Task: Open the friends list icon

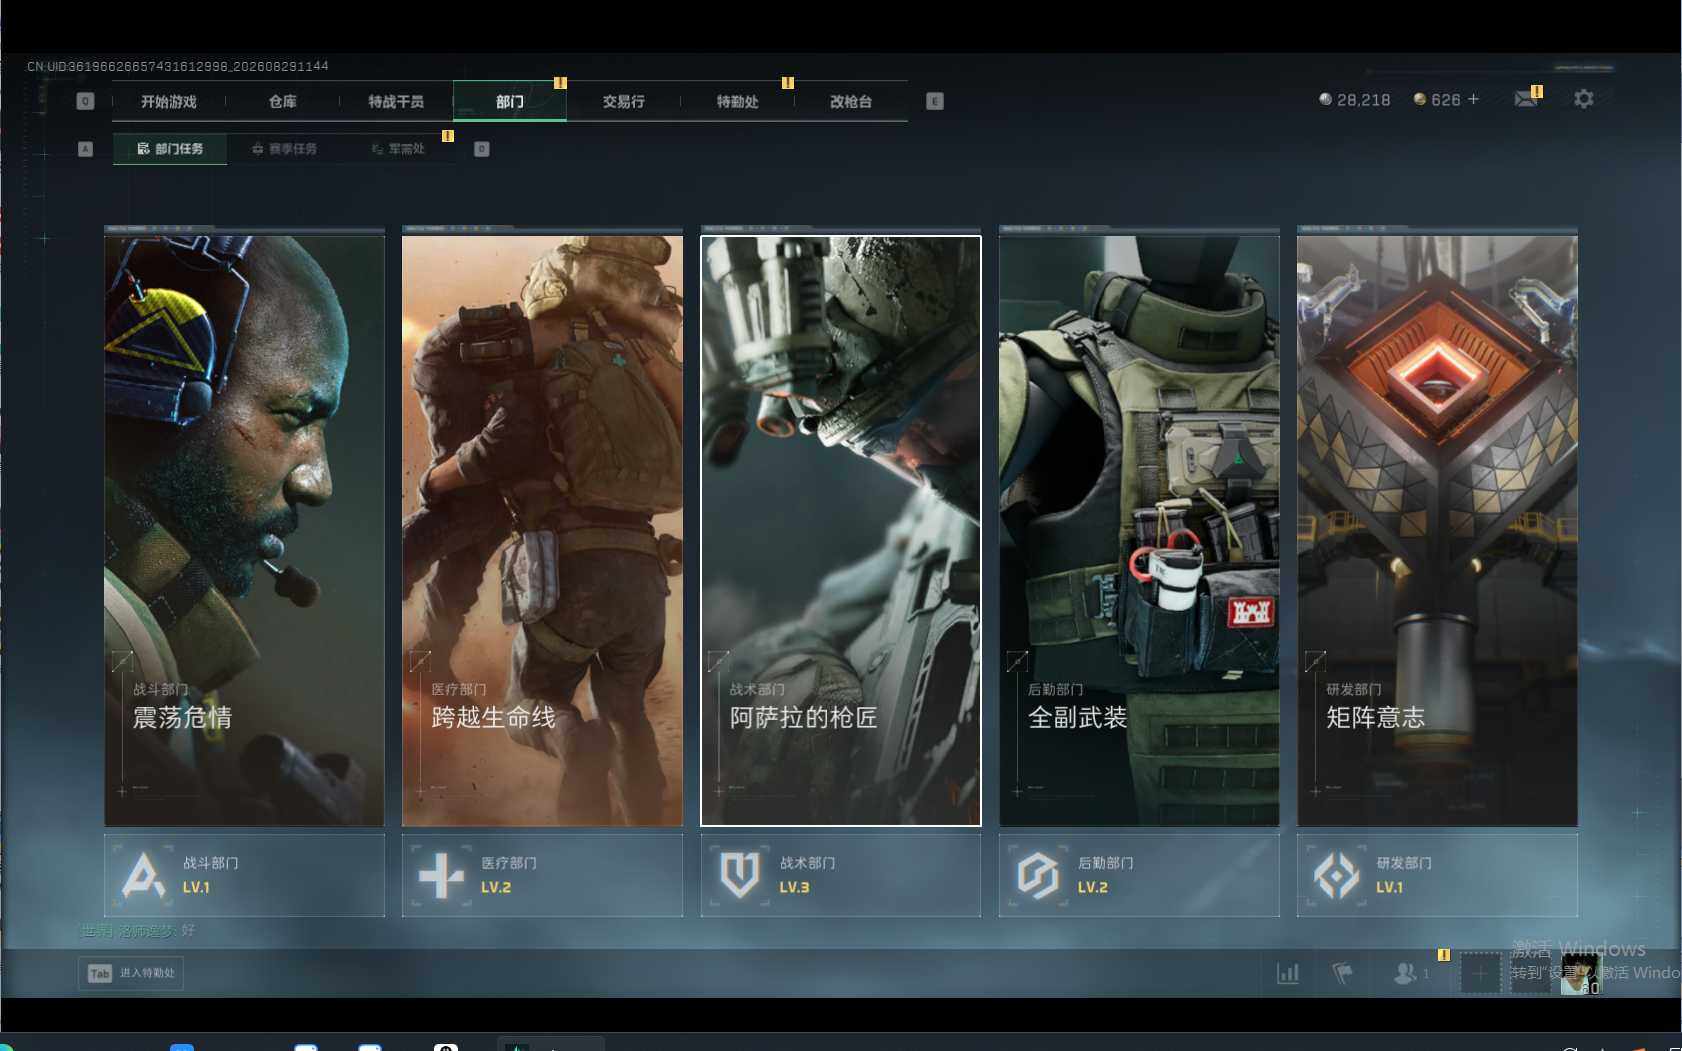Action: click(x=1406, y=972)
